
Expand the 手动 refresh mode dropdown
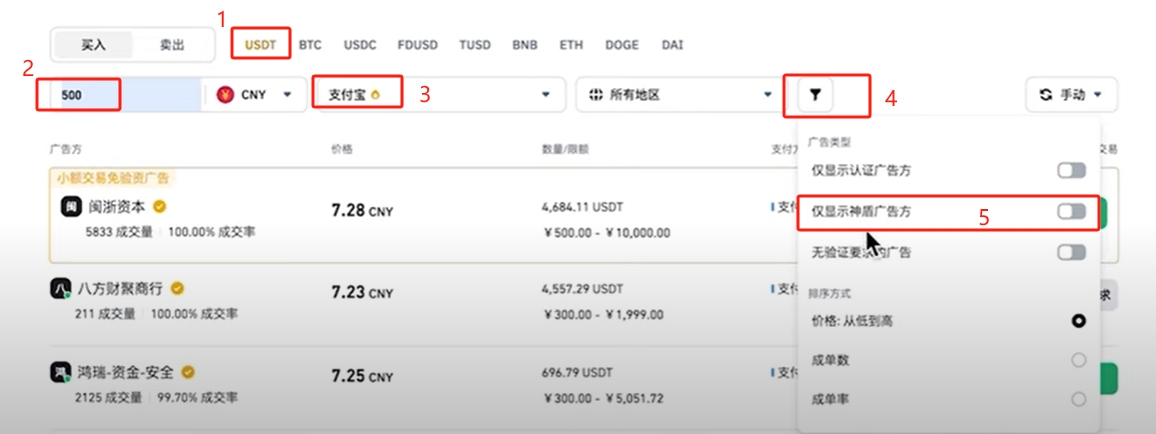[x=1071, y=94]
